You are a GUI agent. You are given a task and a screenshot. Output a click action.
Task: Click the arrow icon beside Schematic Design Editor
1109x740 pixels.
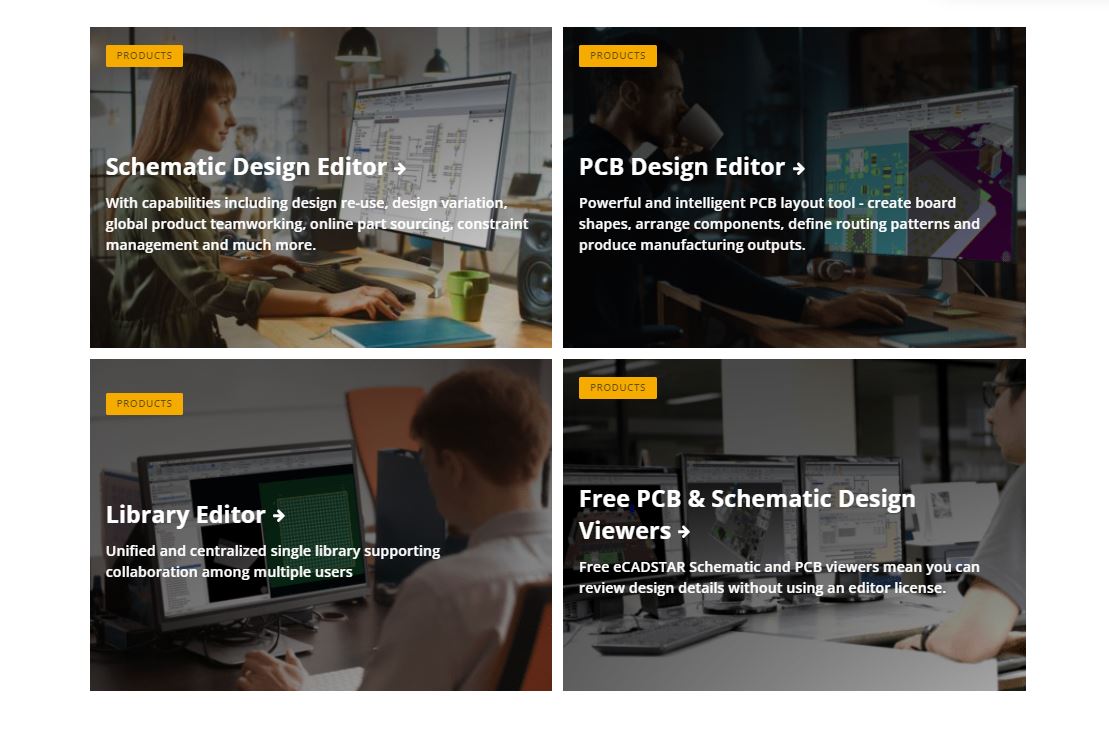coord(400,168)
